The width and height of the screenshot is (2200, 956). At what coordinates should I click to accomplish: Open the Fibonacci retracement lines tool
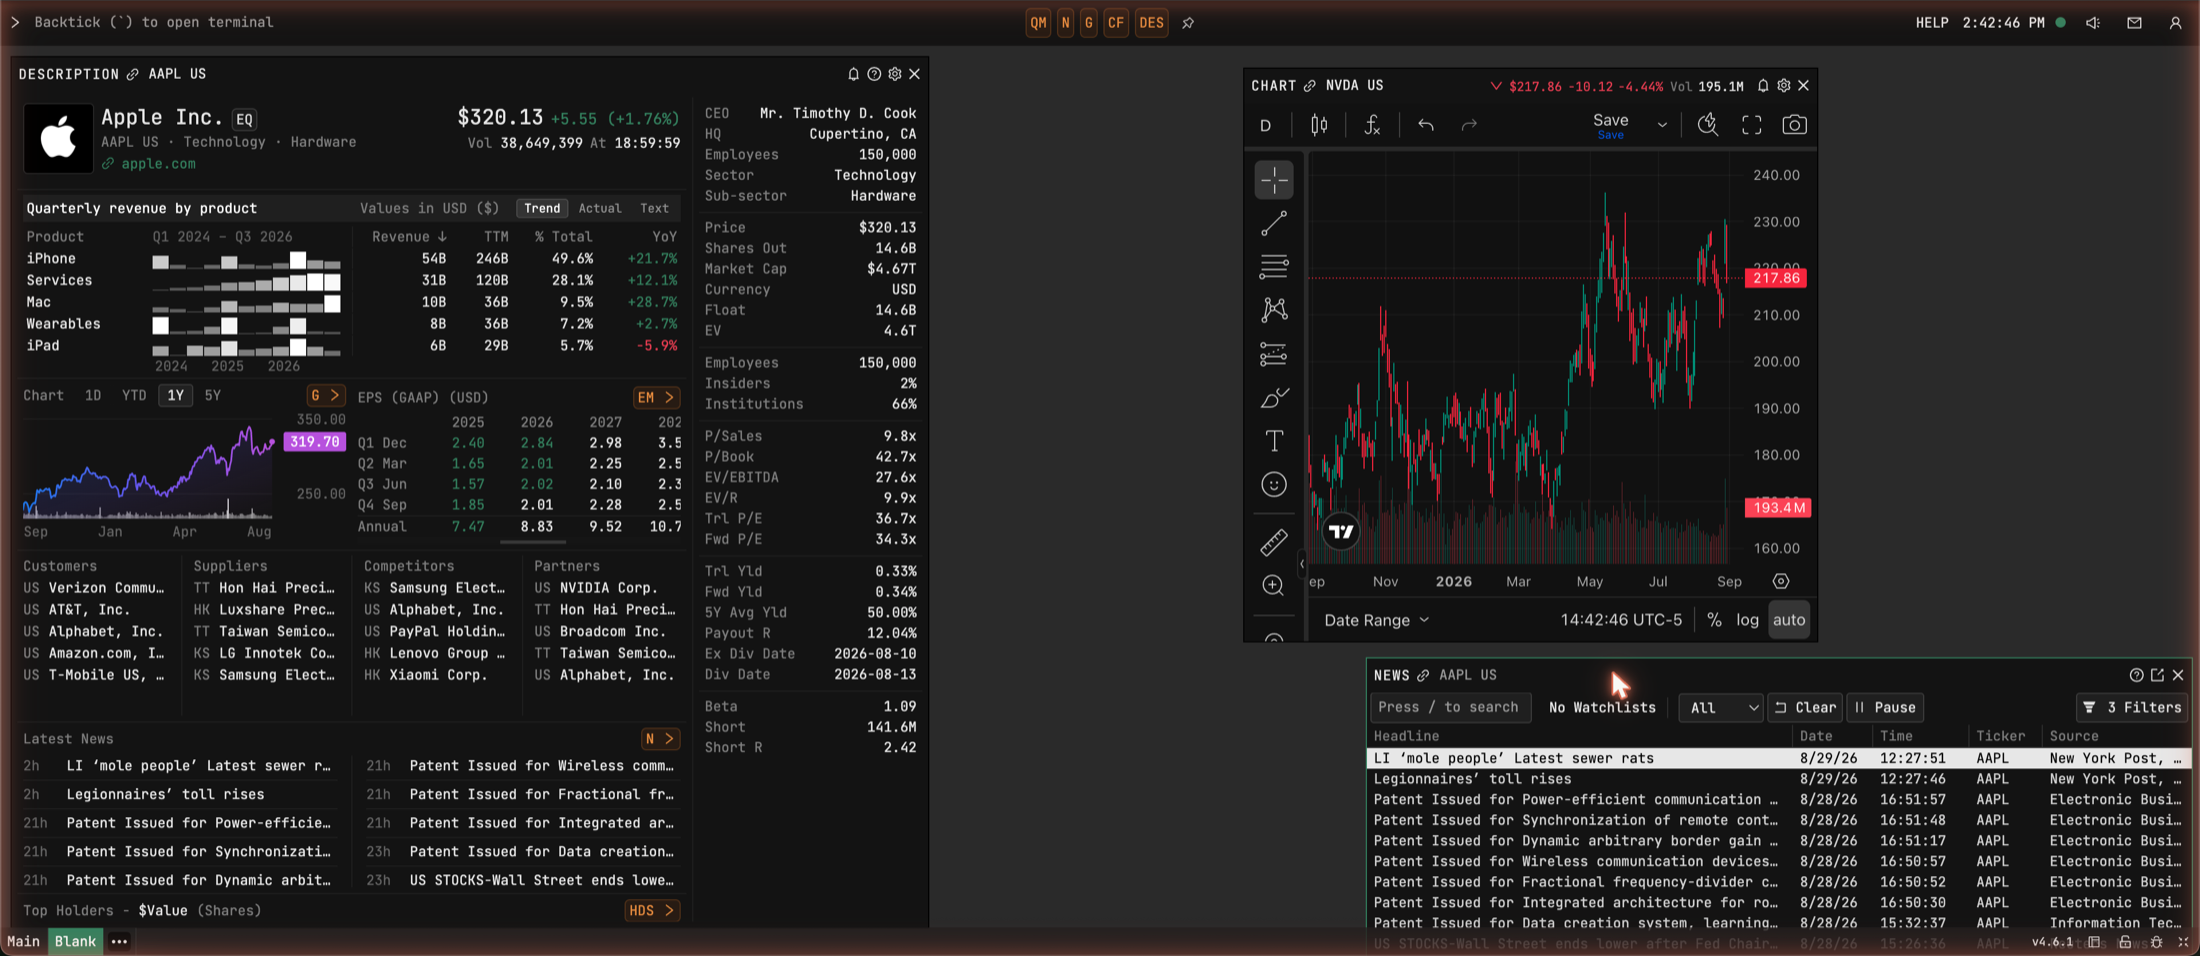1273,267
